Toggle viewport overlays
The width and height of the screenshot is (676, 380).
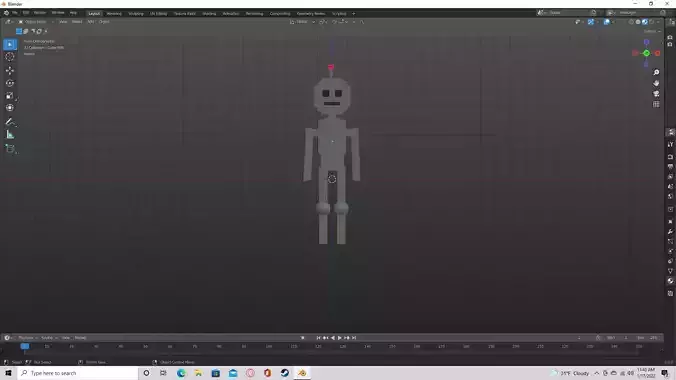click(607, 22)
